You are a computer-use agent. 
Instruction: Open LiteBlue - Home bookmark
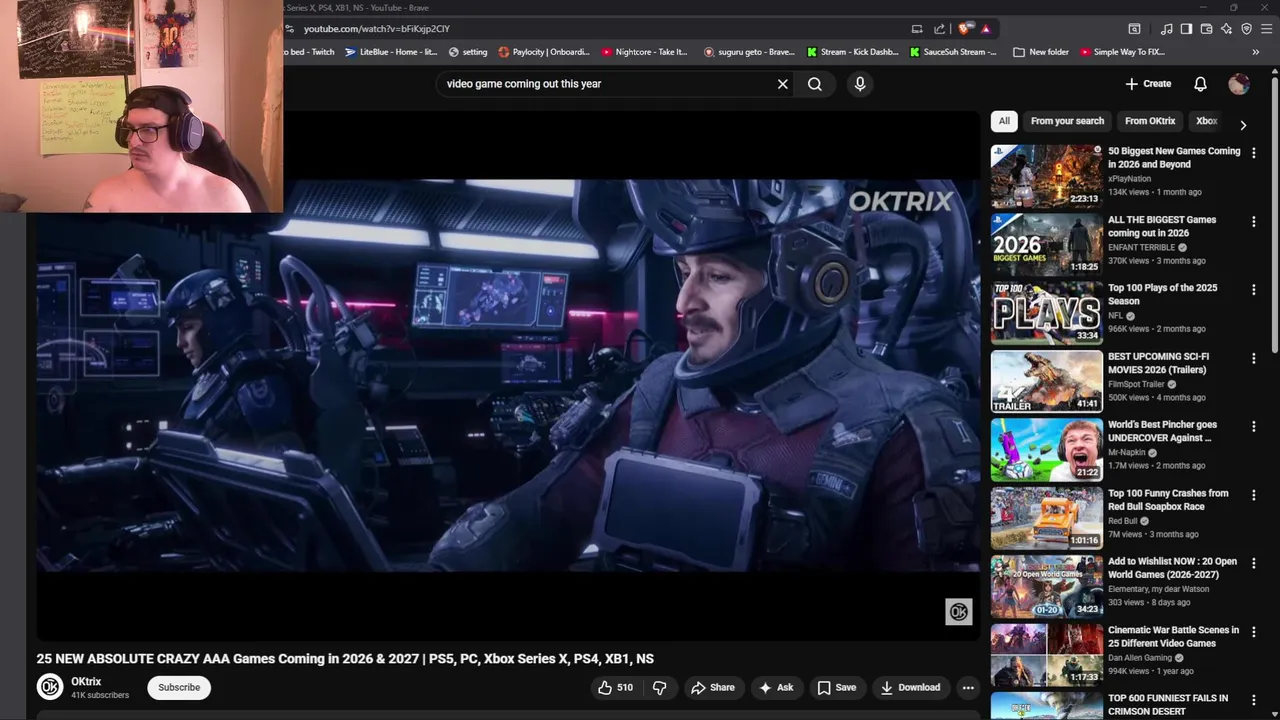coord(391,52)
